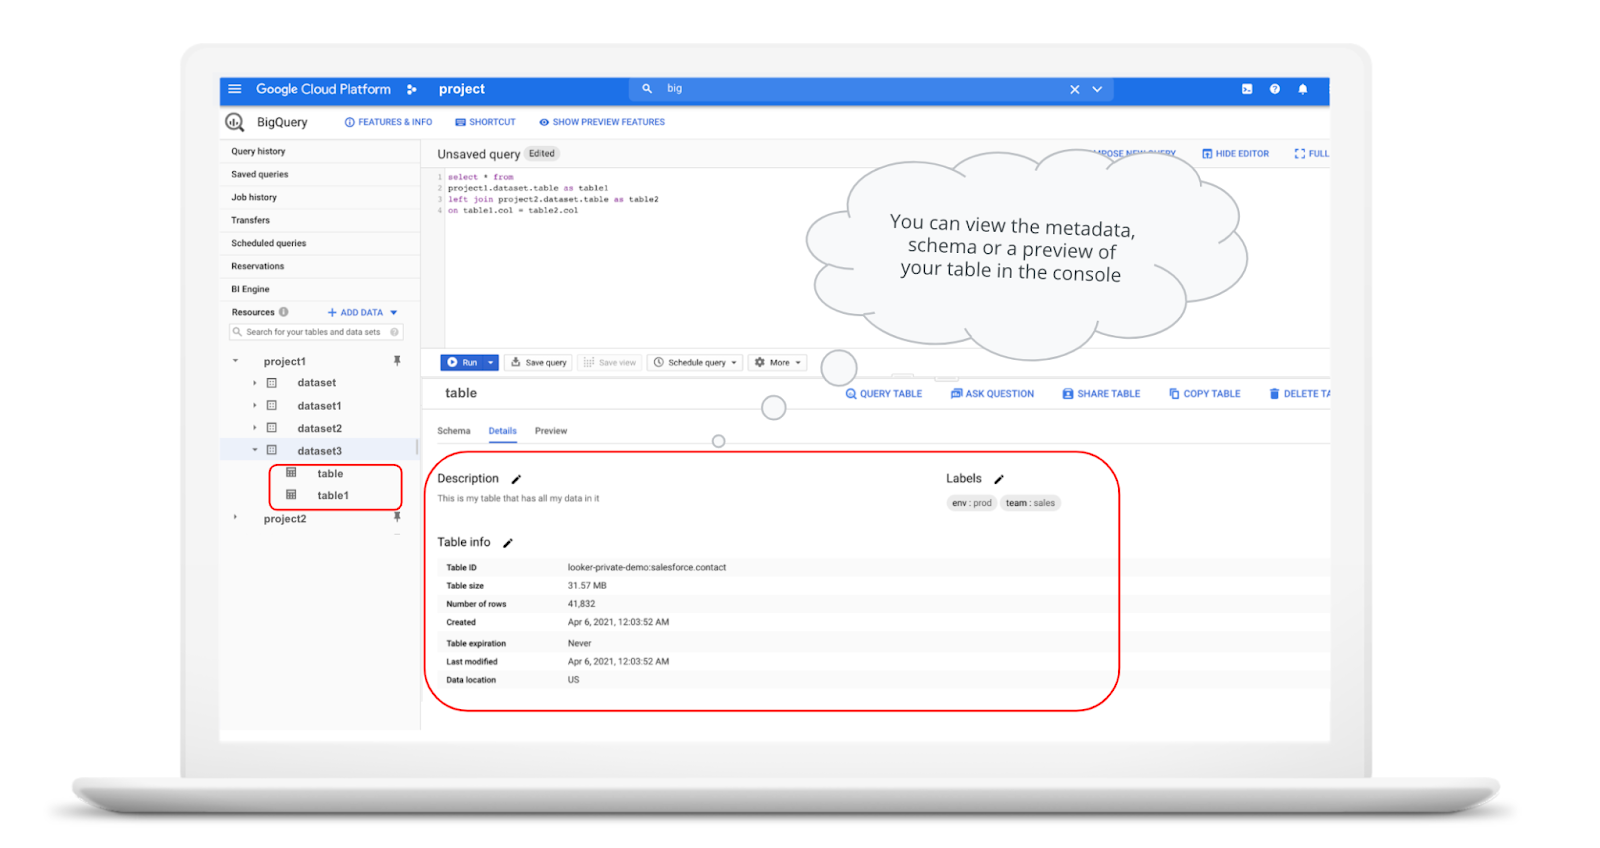Click the search magnifier in top bar
Image resolution: width=1600 pixels, height=848 pixels.
[x=647, y=88]
